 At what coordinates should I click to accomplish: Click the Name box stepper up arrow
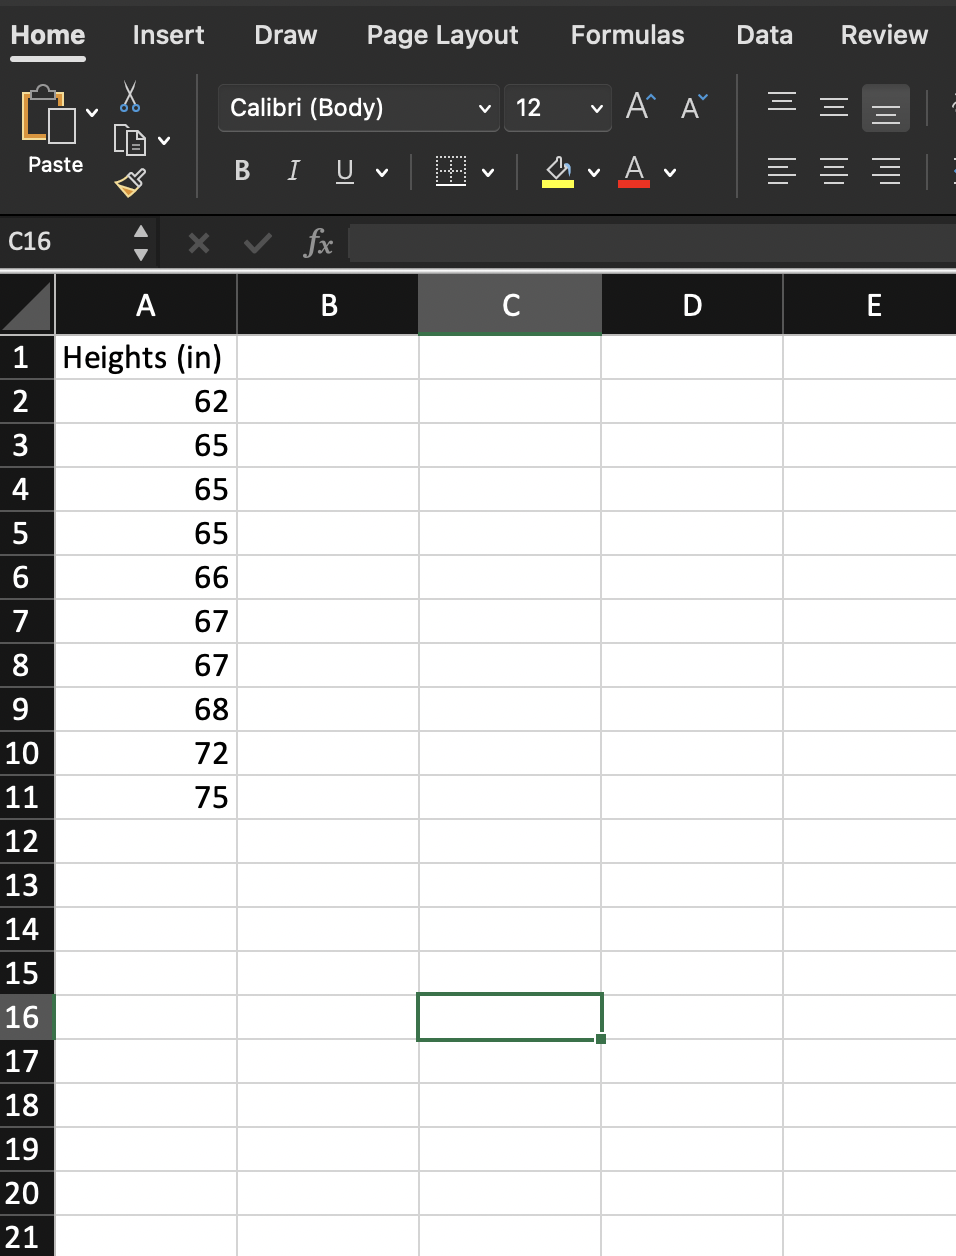pos(141,232)
